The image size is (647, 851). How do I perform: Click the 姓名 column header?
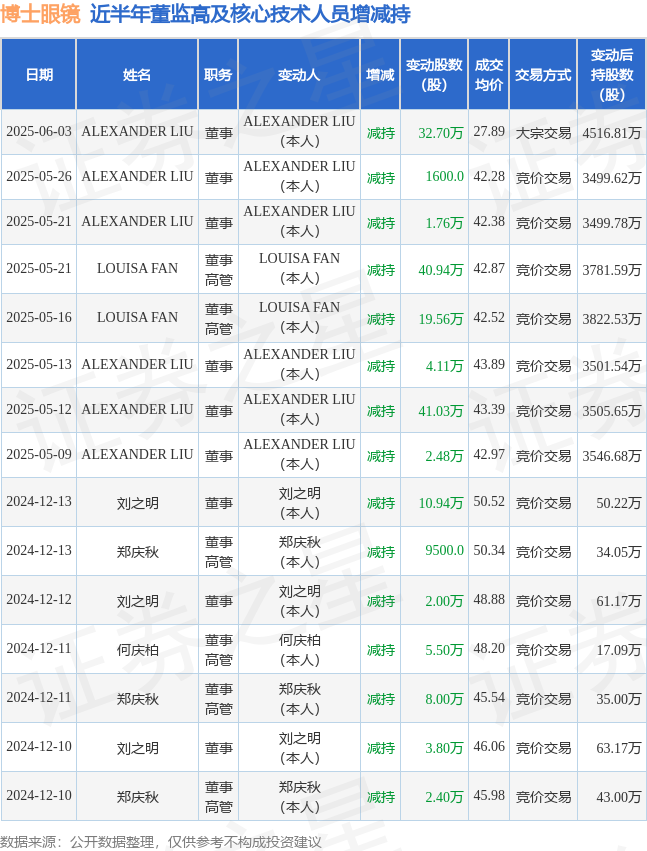click(x=137, y=74)
